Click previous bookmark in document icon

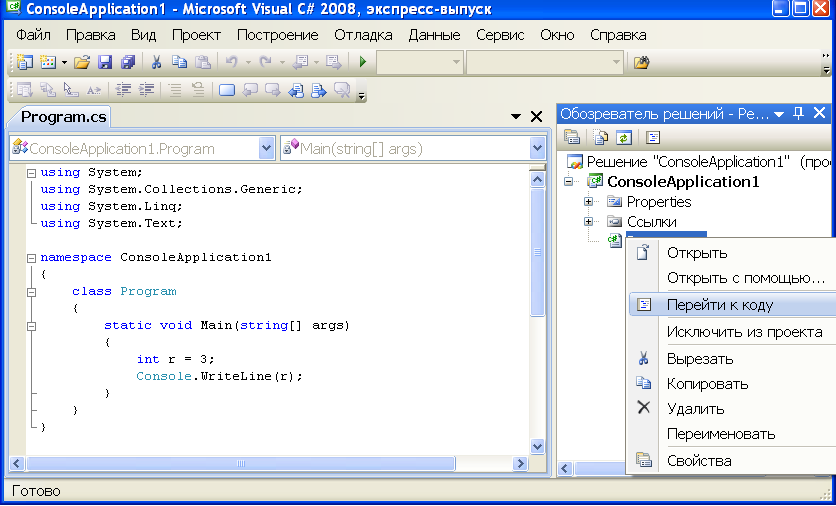click(x=296, y=90)
